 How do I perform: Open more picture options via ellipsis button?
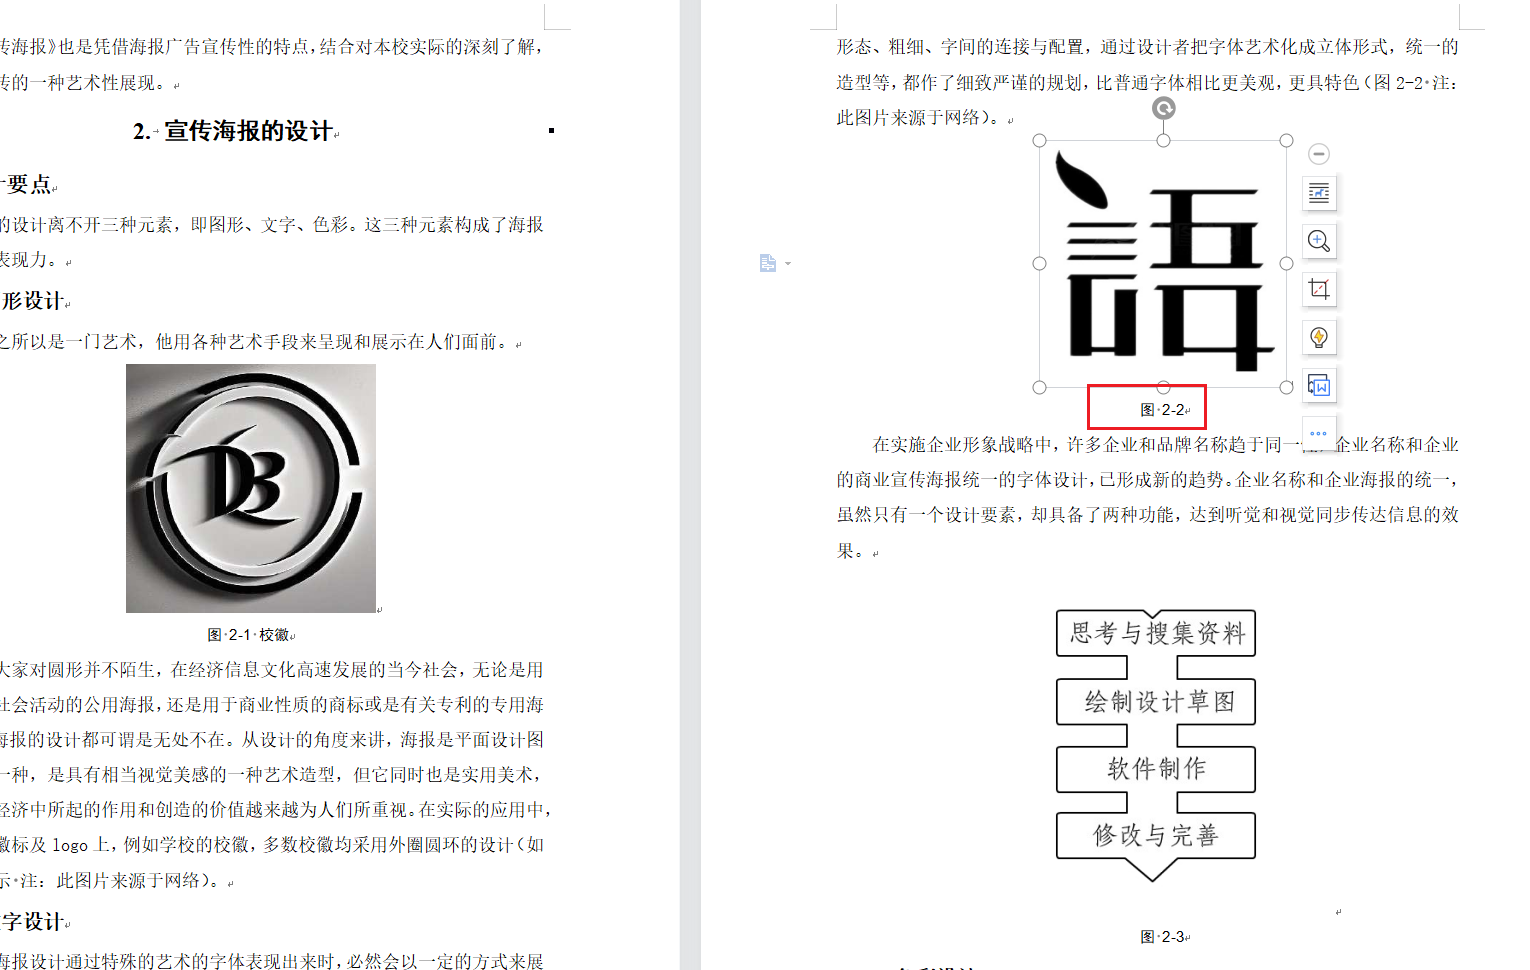(x=1319, y=432)
